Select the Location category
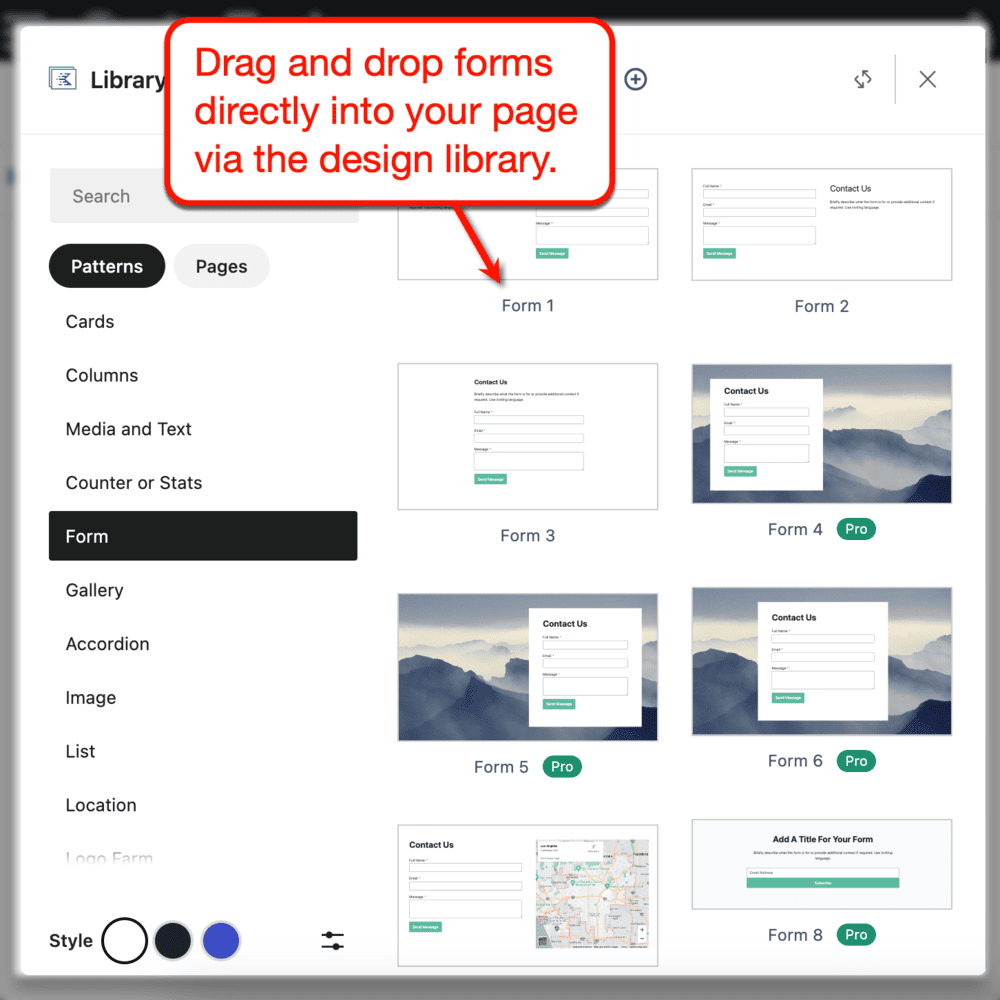The height and width of the screenshot is (1000, 1000). [x=100, y=805]
